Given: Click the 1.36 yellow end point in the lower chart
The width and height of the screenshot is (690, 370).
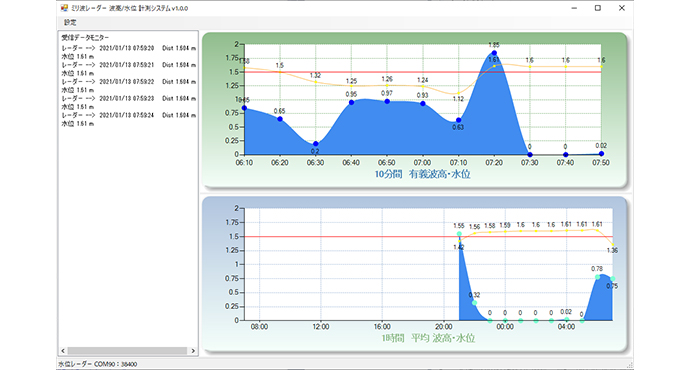Looking at the screenshot, I should click(613, 245).
